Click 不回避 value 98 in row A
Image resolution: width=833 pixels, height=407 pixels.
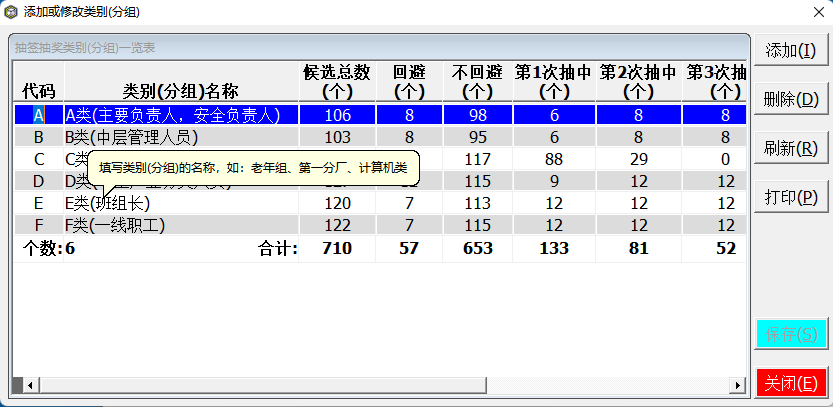(478, 115)
